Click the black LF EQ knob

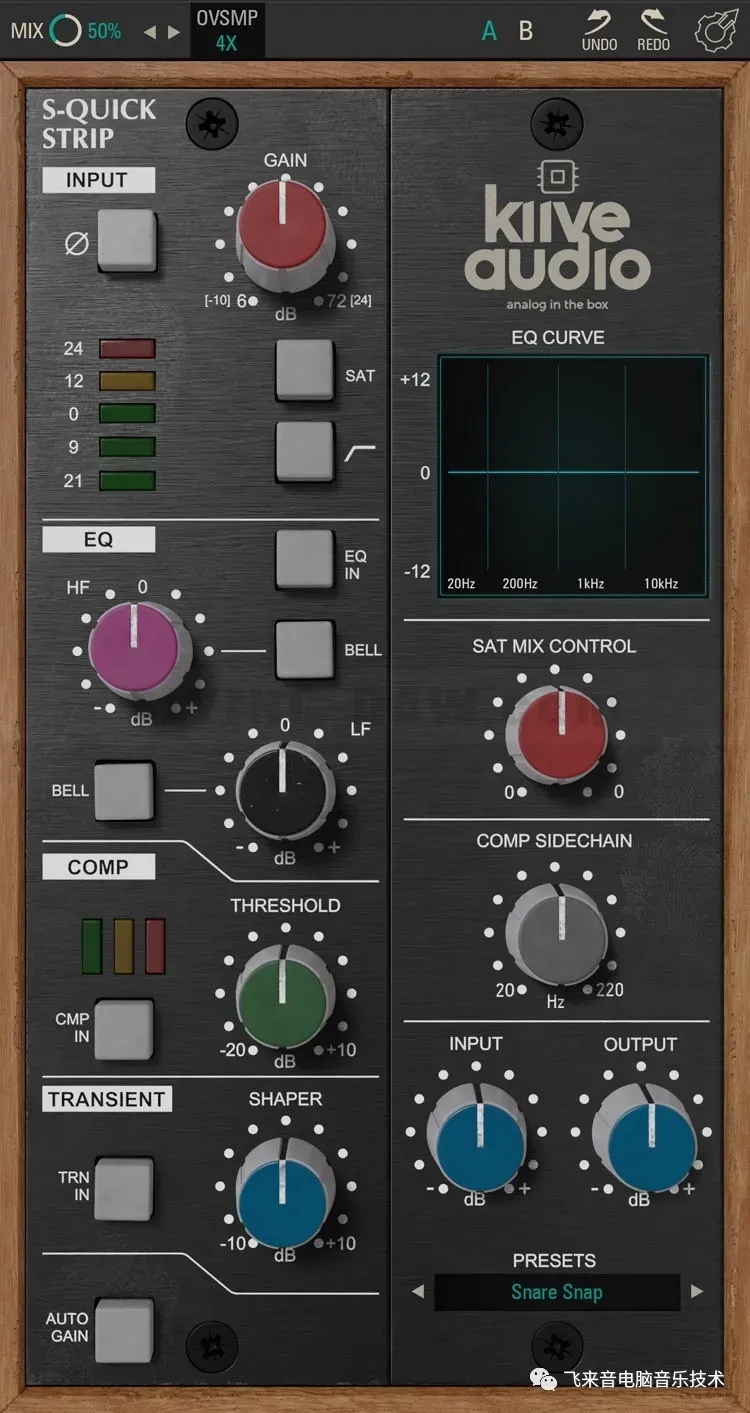pyautogui.click(x=284, y=788)
